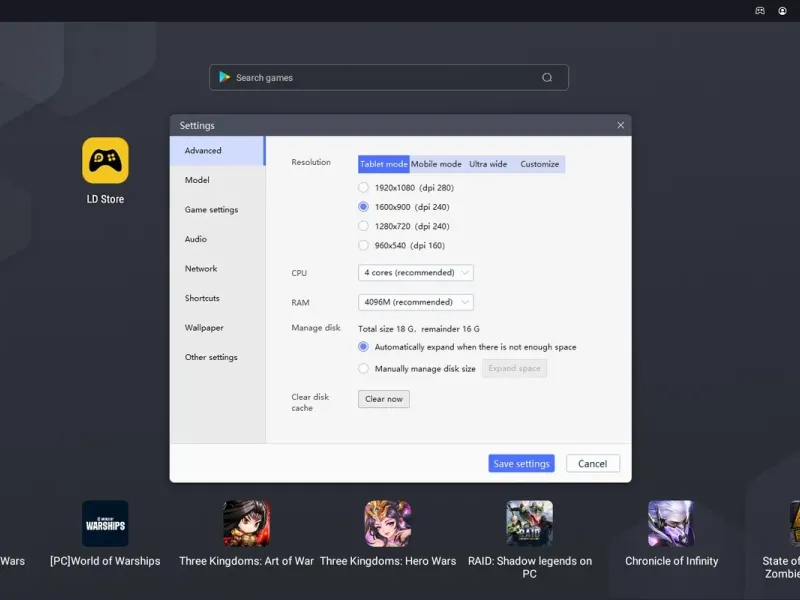Screen dimensions: 800x600
Task: Switch to Customize resolution tab
Action: click(539, 164)
